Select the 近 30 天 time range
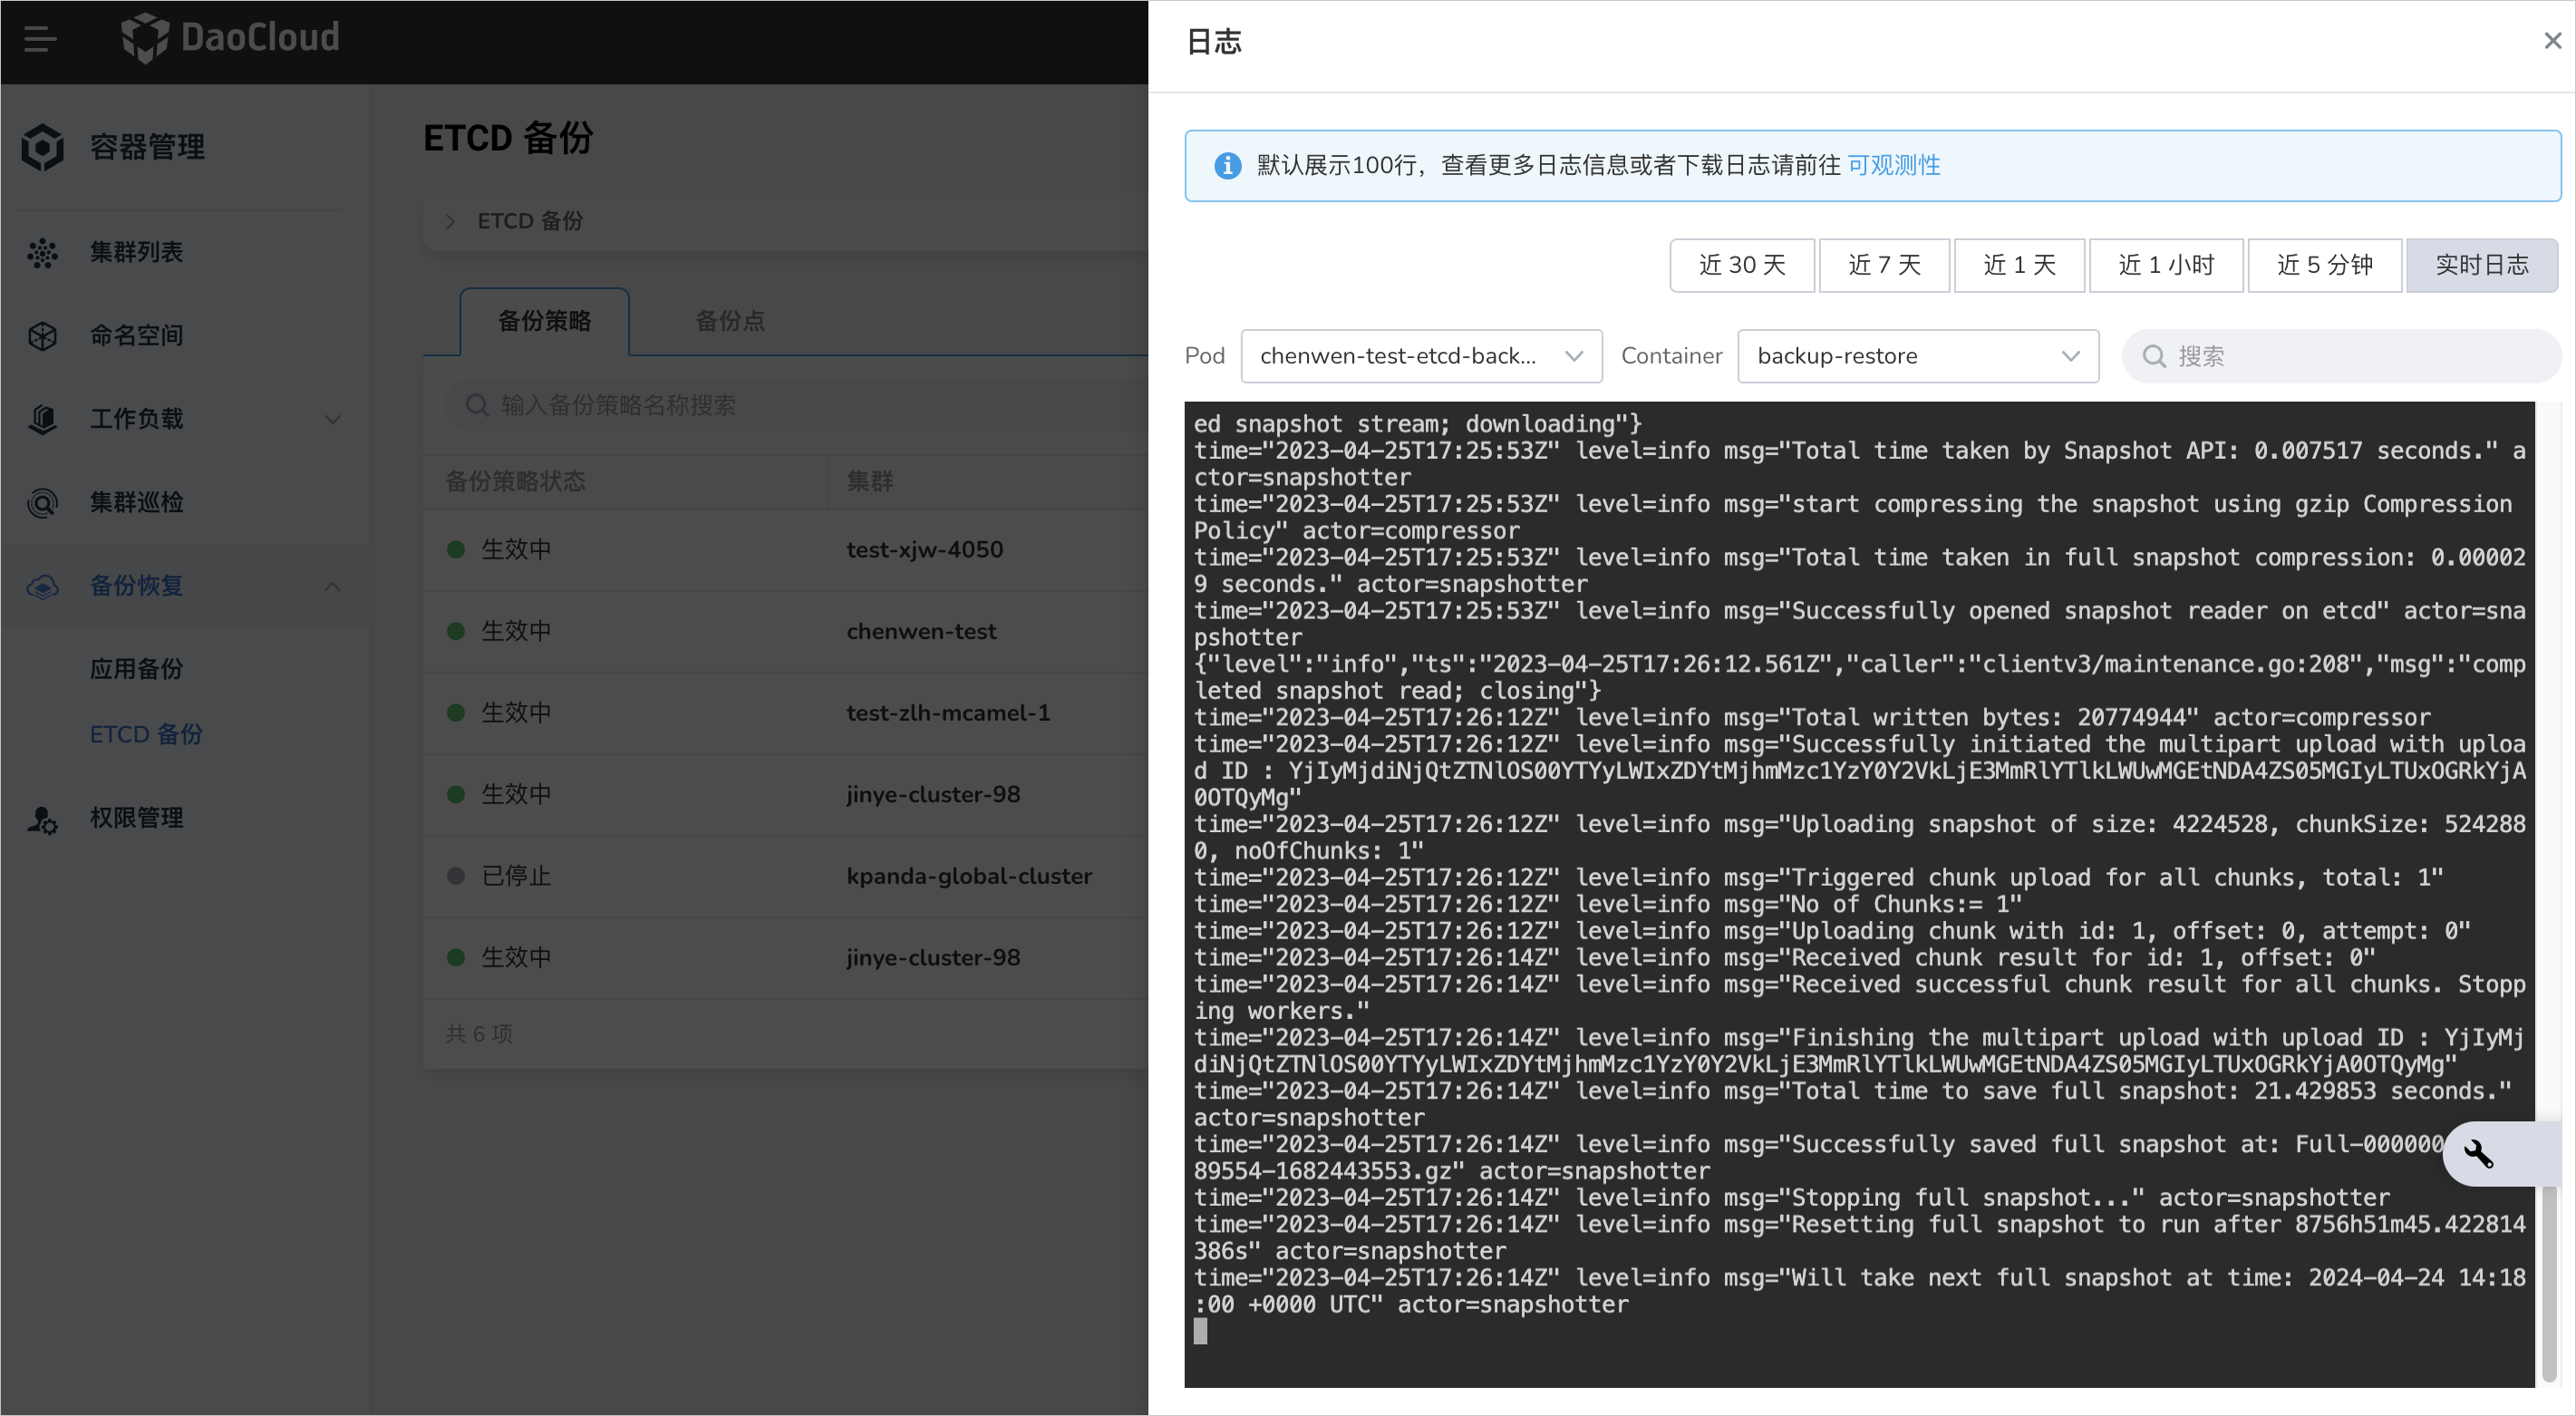Image resolution: width=2576 pixels, height=1416 pixels. pos(1742,265)
